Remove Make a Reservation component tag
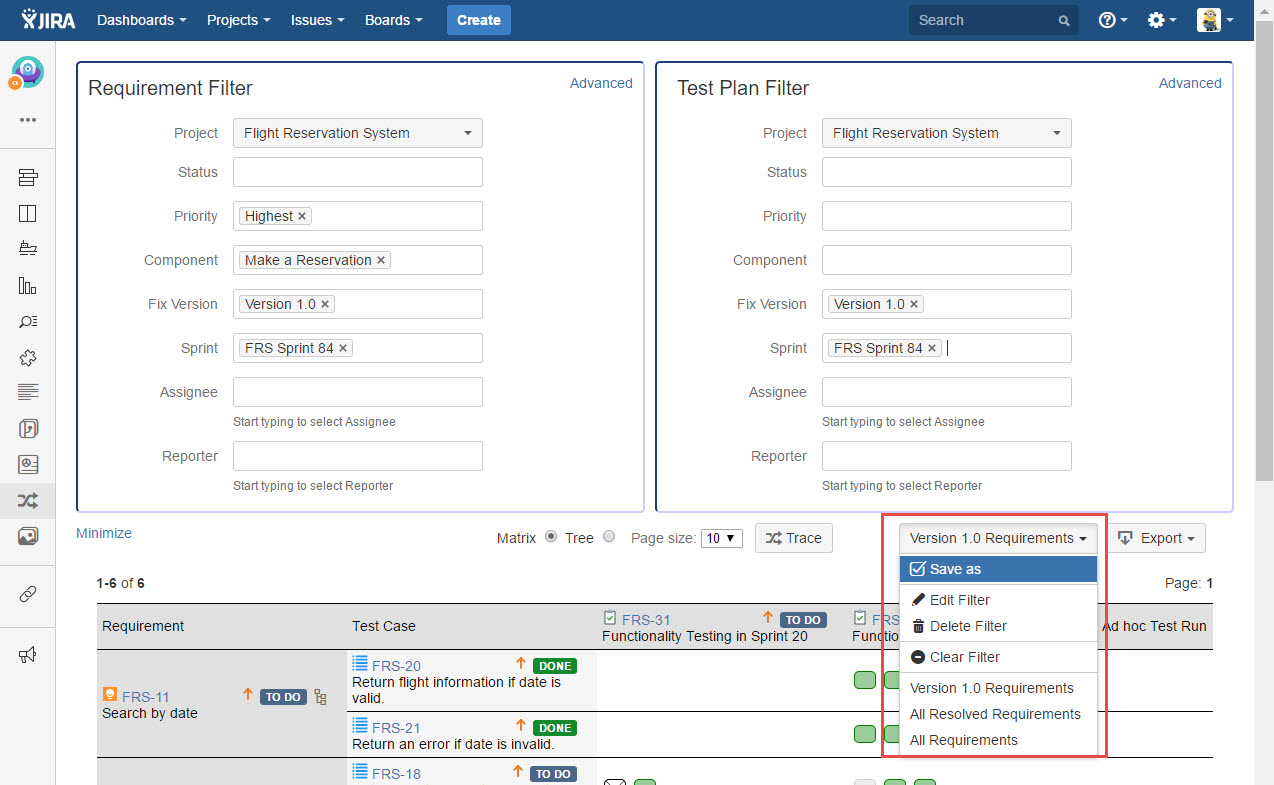The image size is (1274, 785). (x=381, y=260)
